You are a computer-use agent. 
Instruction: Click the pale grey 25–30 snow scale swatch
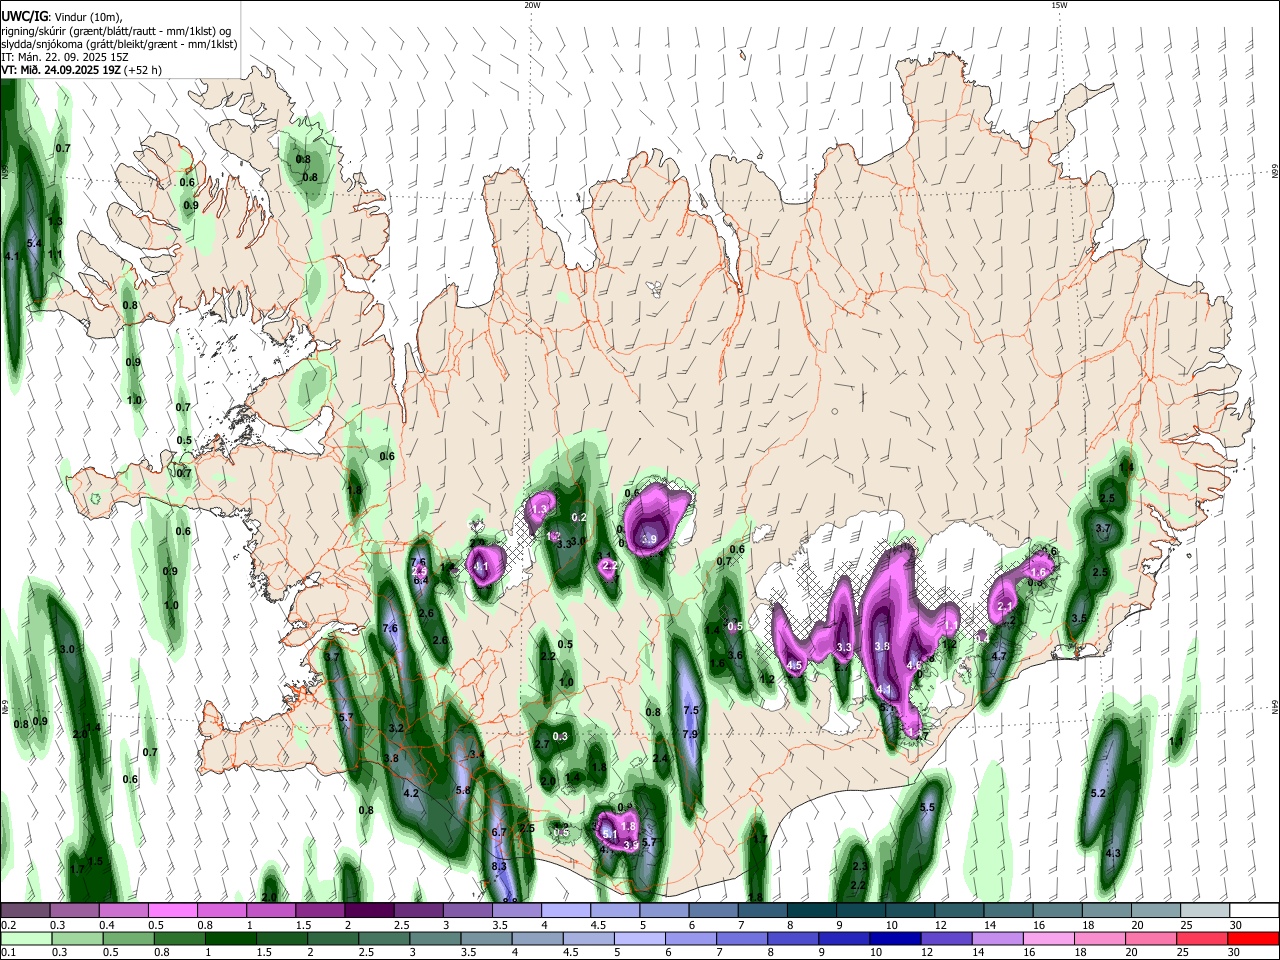tap(1204, 911)
